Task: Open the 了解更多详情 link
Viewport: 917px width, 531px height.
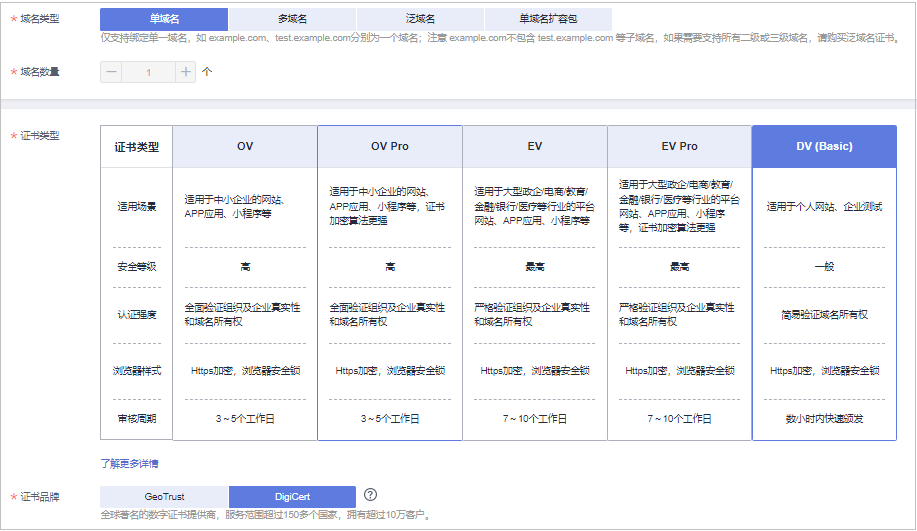Action: point(129,464)
